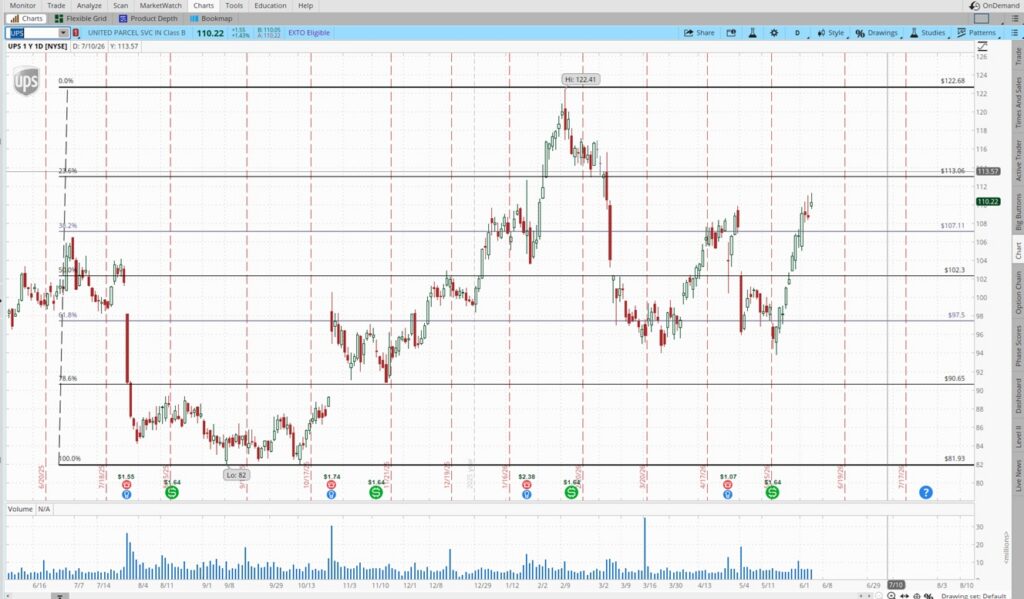The width and height of the screenshot is (1024, 599).
Task: Open the MarketWatch main tab
Action: click(161, 5)
